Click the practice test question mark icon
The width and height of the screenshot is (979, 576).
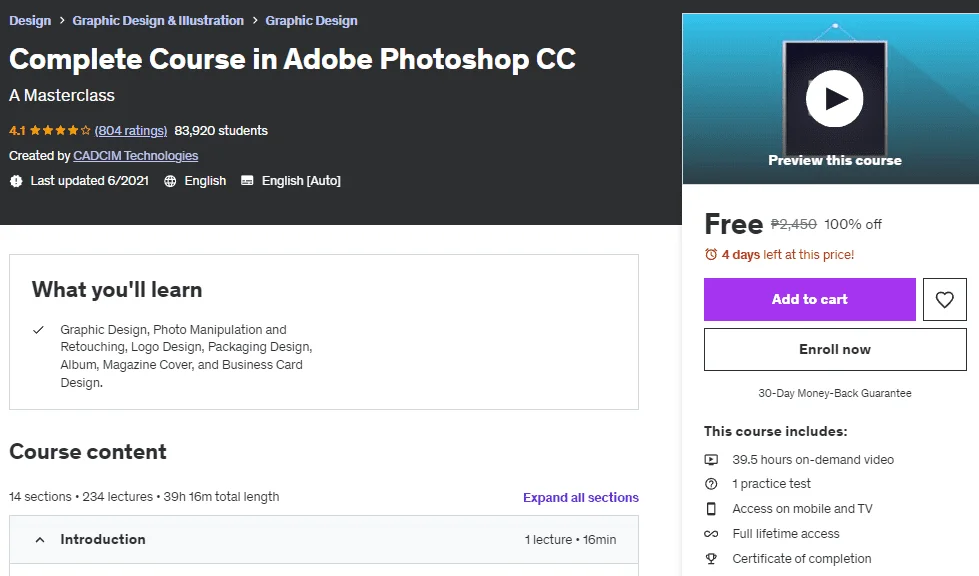(x=711, y=484)
